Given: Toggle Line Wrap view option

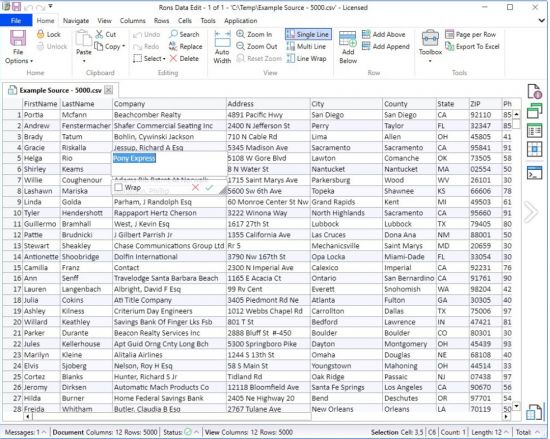Looking at the screenshot, I should (307, 58).
